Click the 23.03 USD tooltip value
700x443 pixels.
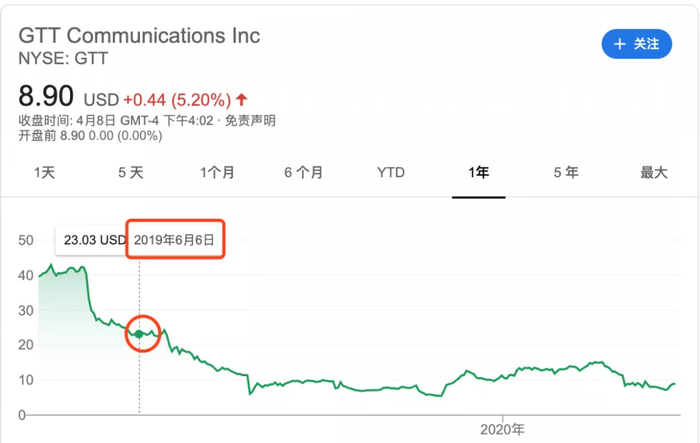coord(94,240)
